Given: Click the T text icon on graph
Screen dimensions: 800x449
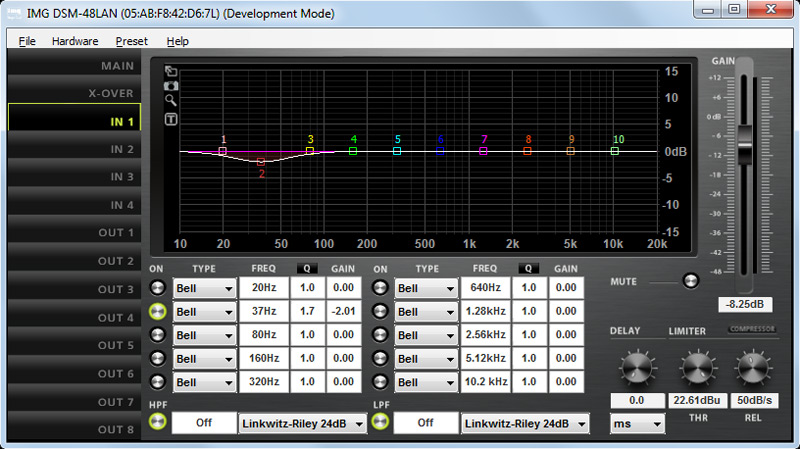Looking at the screenshot, I should (x=171, y=119).
